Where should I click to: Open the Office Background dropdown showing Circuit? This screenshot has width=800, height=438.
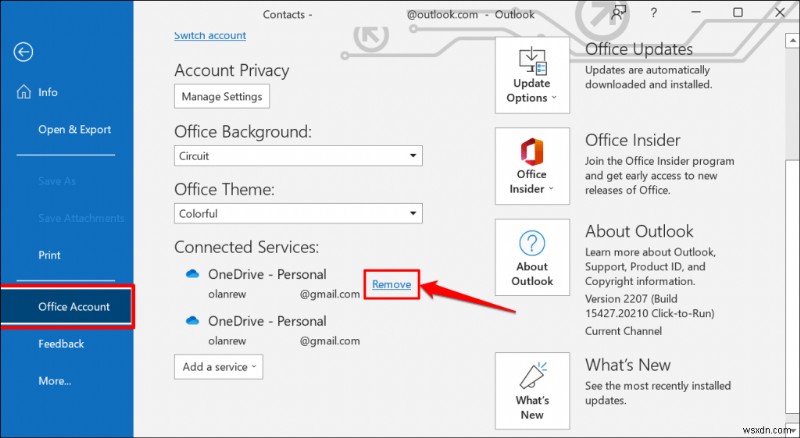(x=298, y=156)
